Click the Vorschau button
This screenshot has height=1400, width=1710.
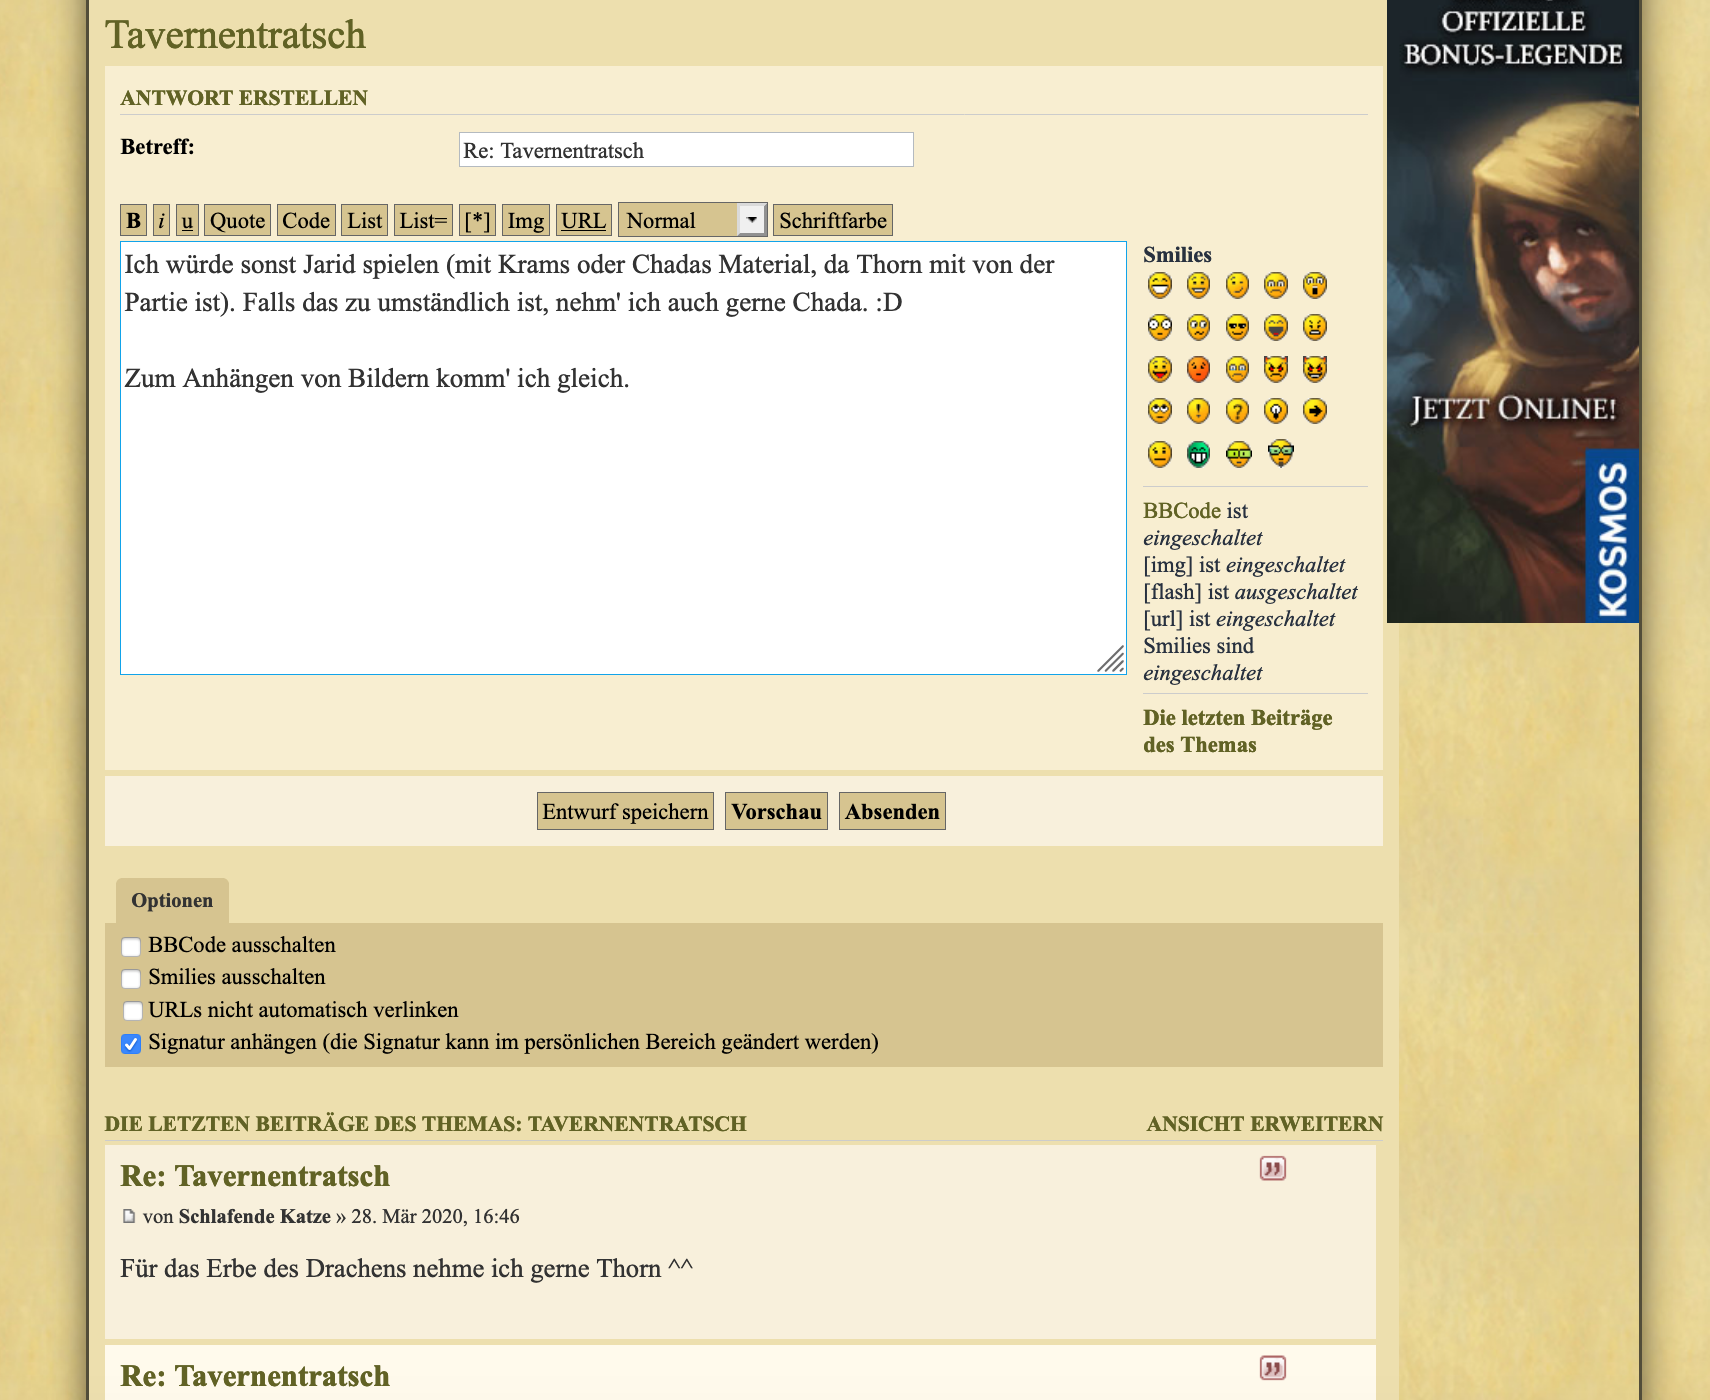click(776, 811)
